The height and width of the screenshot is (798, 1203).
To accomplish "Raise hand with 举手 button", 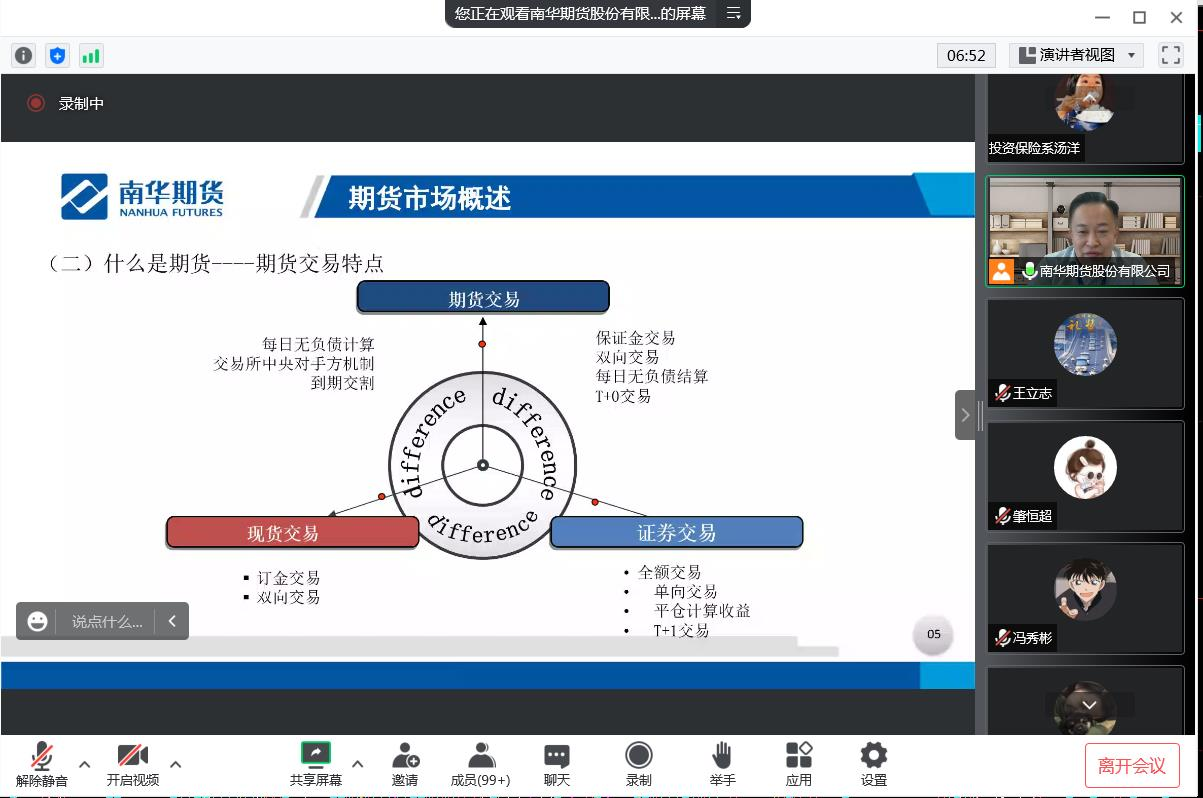I will point(722,764).
